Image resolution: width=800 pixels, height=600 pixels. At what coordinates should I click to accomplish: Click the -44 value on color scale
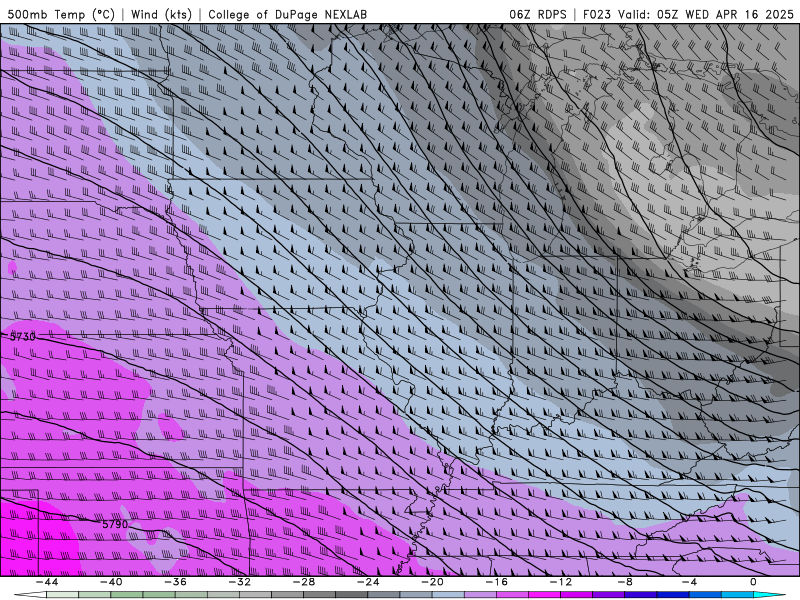47,582
